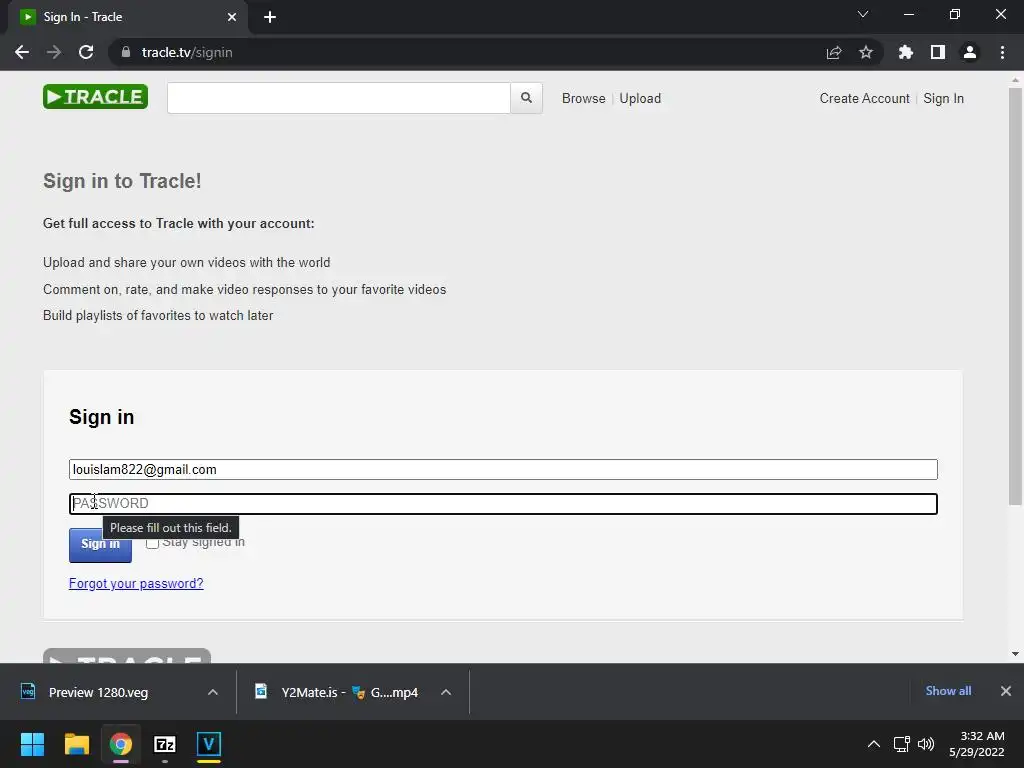Check the Stay signed in checkbox
The height and width of the screenshot is (768, 1024).
tap(152, 543)
